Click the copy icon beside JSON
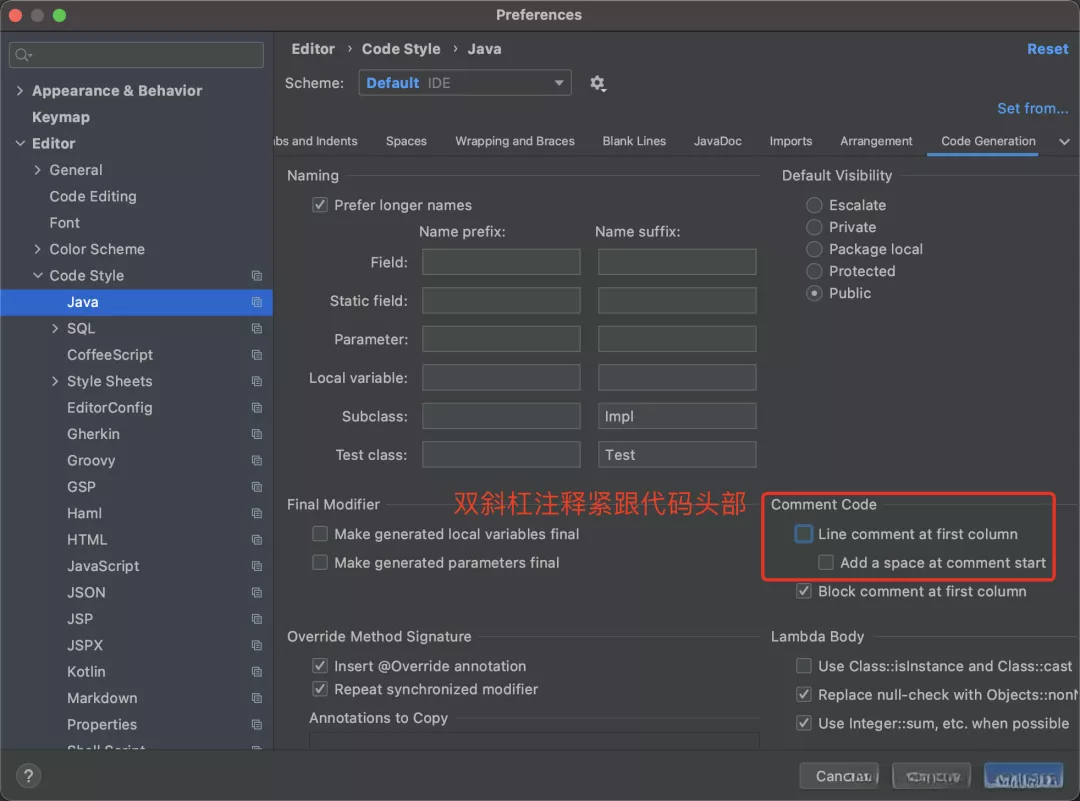 (257, 592)
